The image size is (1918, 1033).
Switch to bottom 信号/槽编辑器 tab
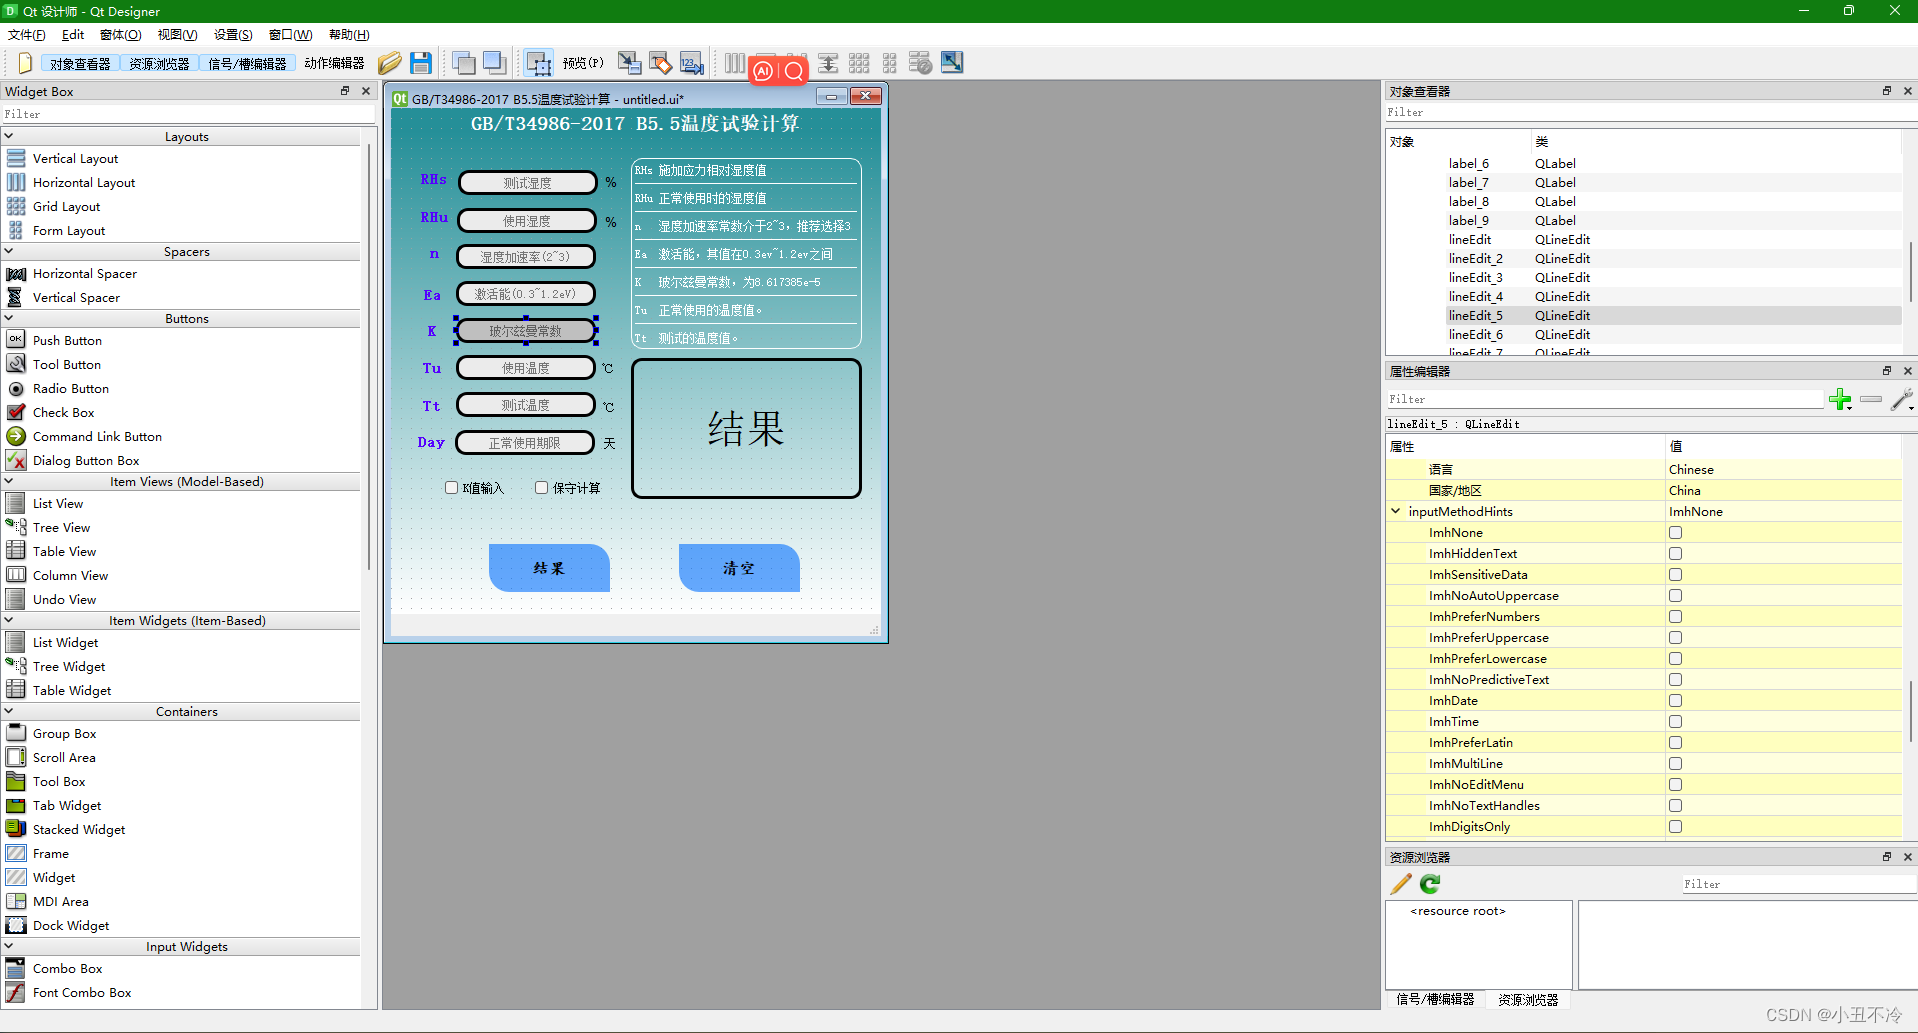point(1435,999)
